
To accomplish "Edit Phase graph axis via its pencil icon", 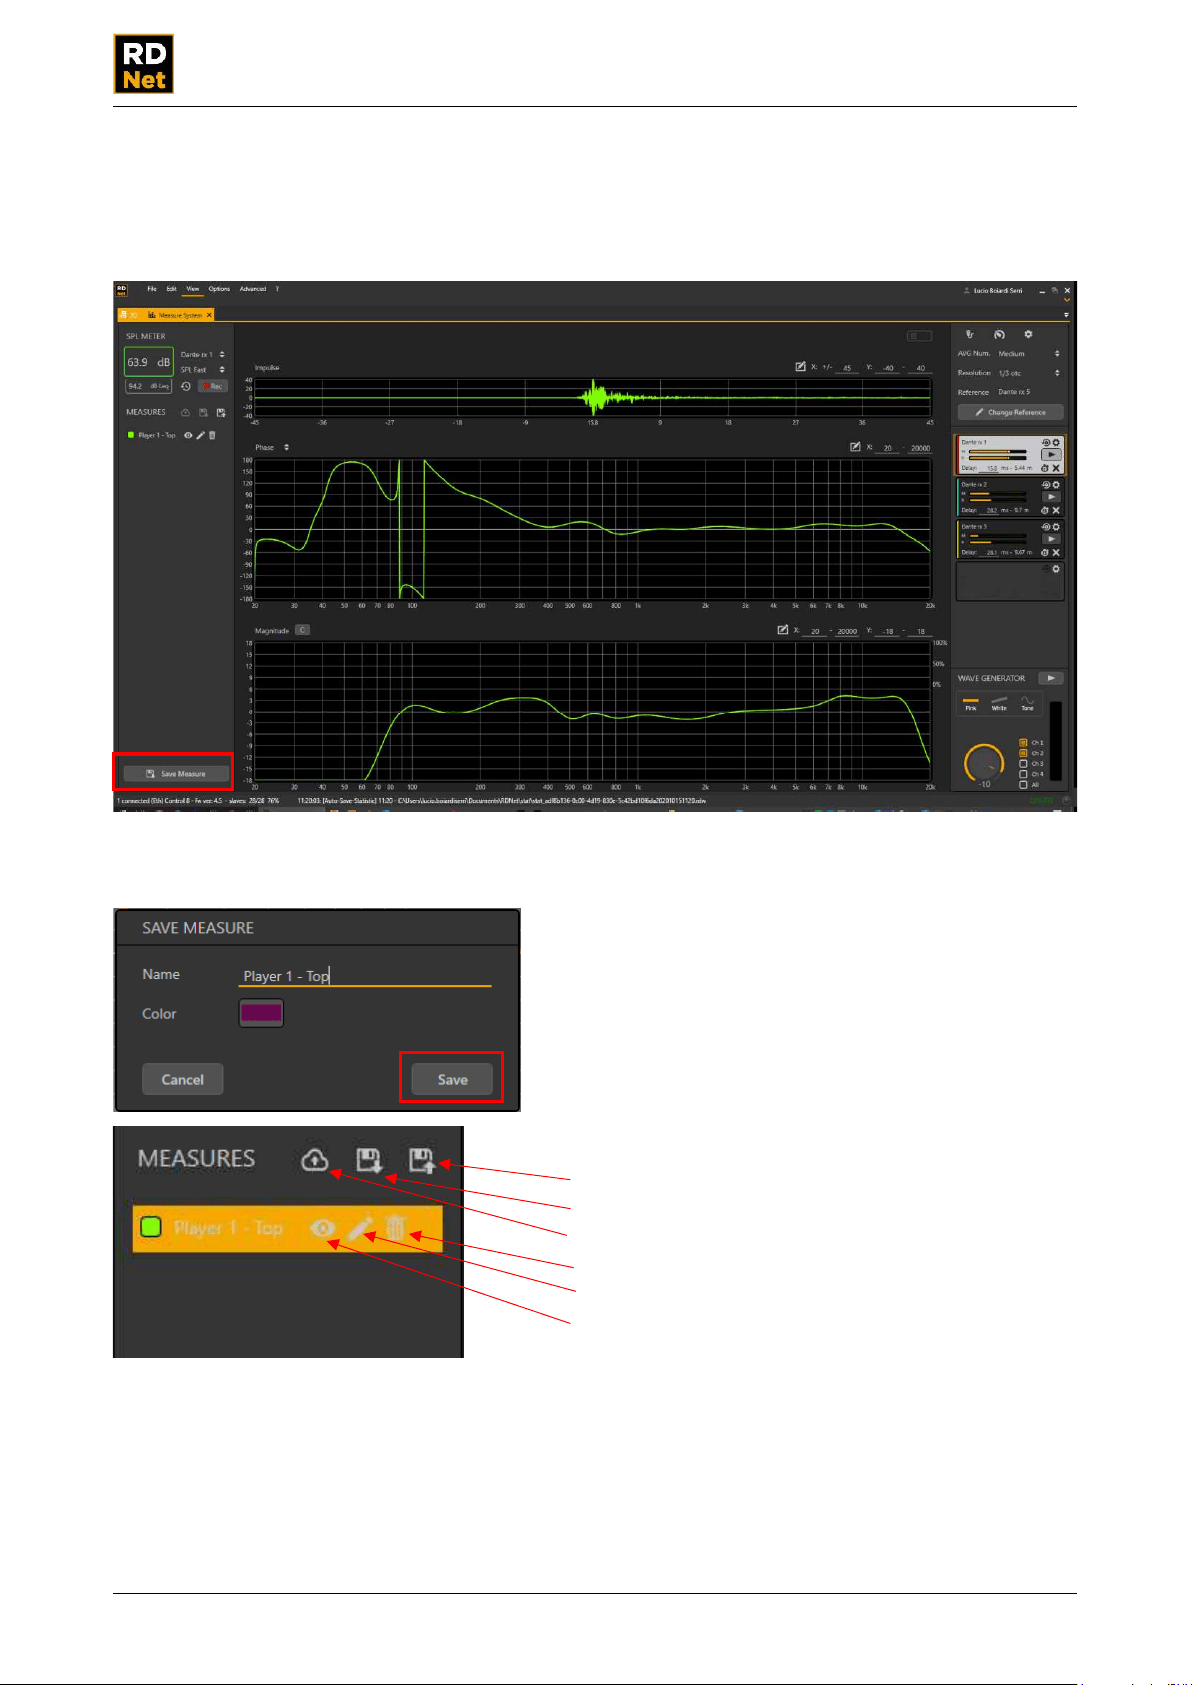I will pyautogui.click(x=855, y=447).
